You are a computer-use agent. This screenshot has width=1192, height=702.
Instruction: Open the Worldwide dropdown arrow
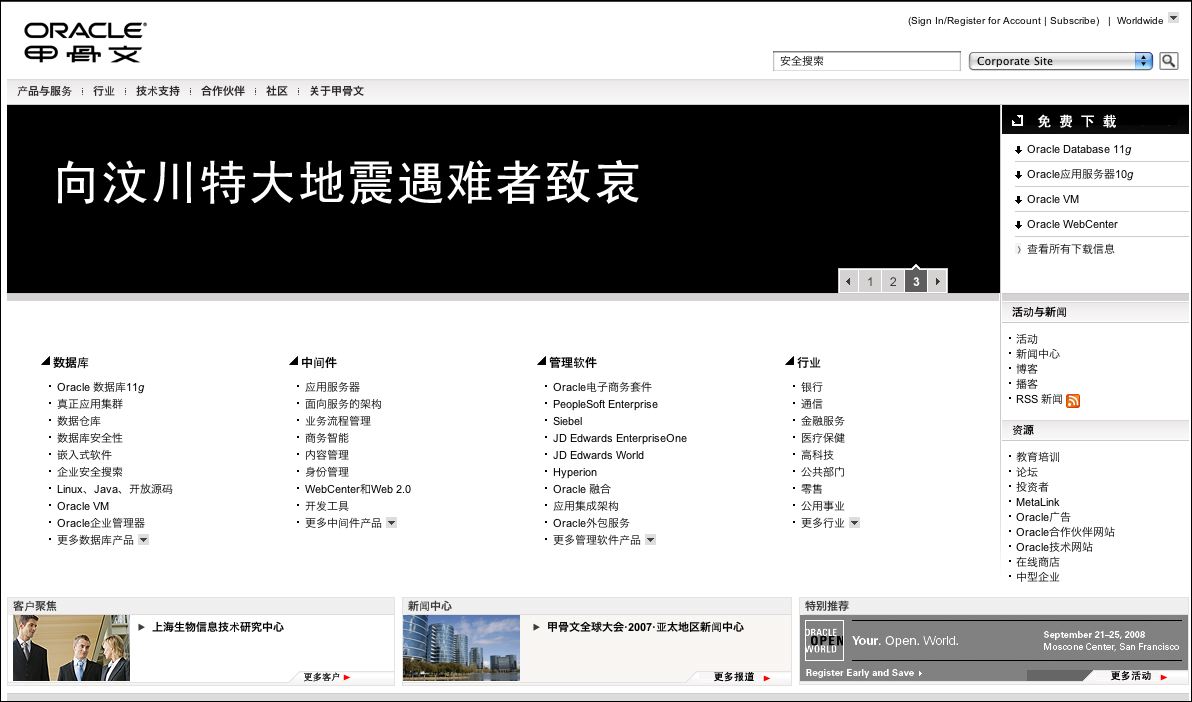click(x=1173, y=17)
